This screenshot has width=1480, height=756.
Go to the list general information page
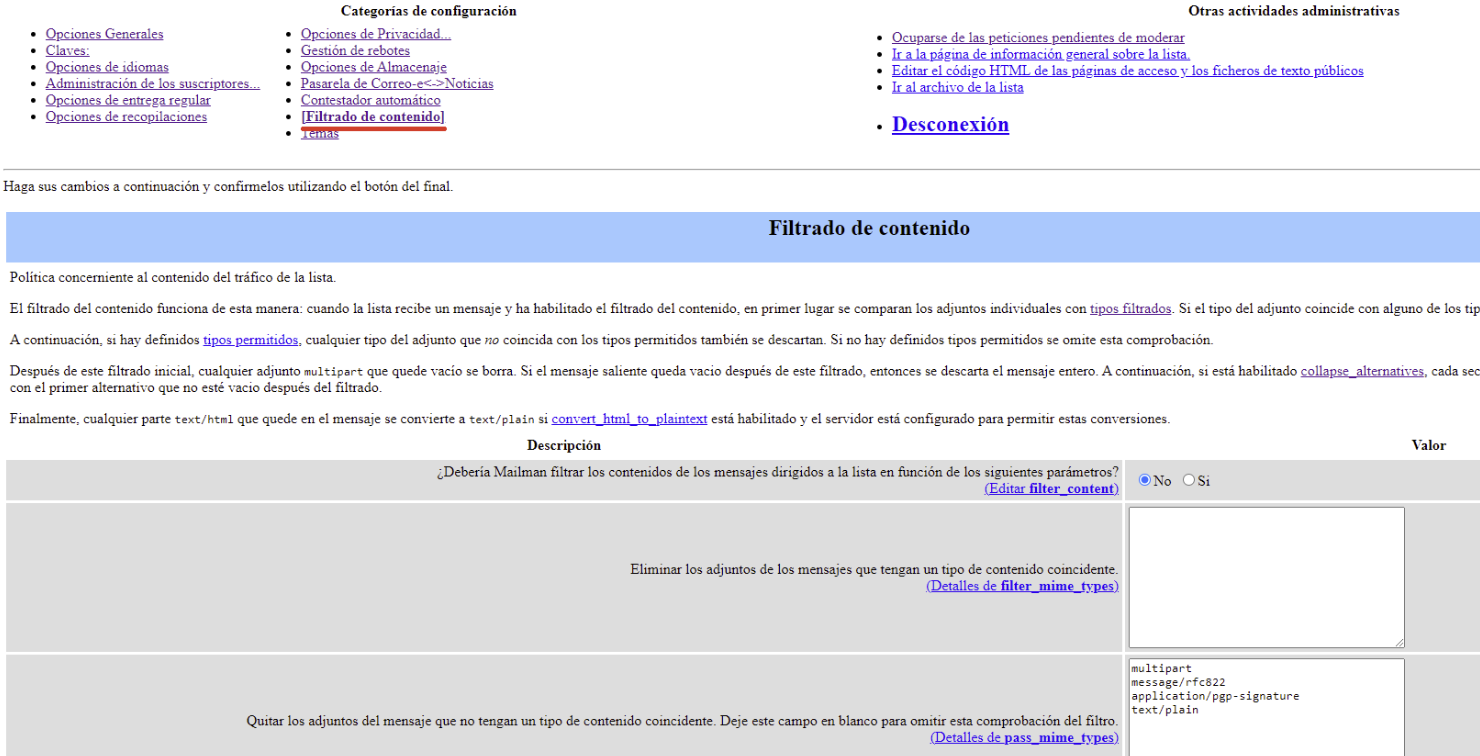(x=1041, y=54)
